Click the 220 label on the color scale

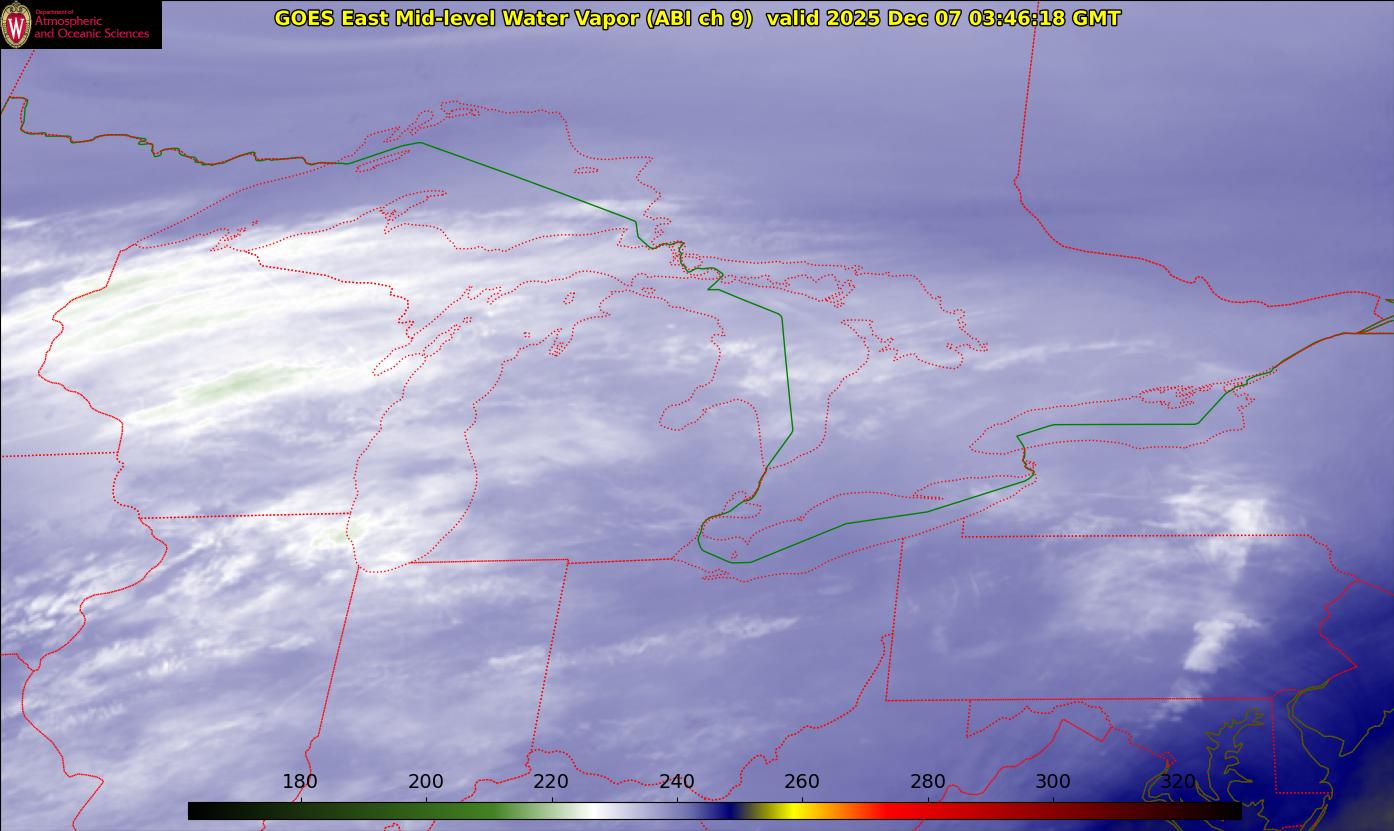click(x=551, y=782)
